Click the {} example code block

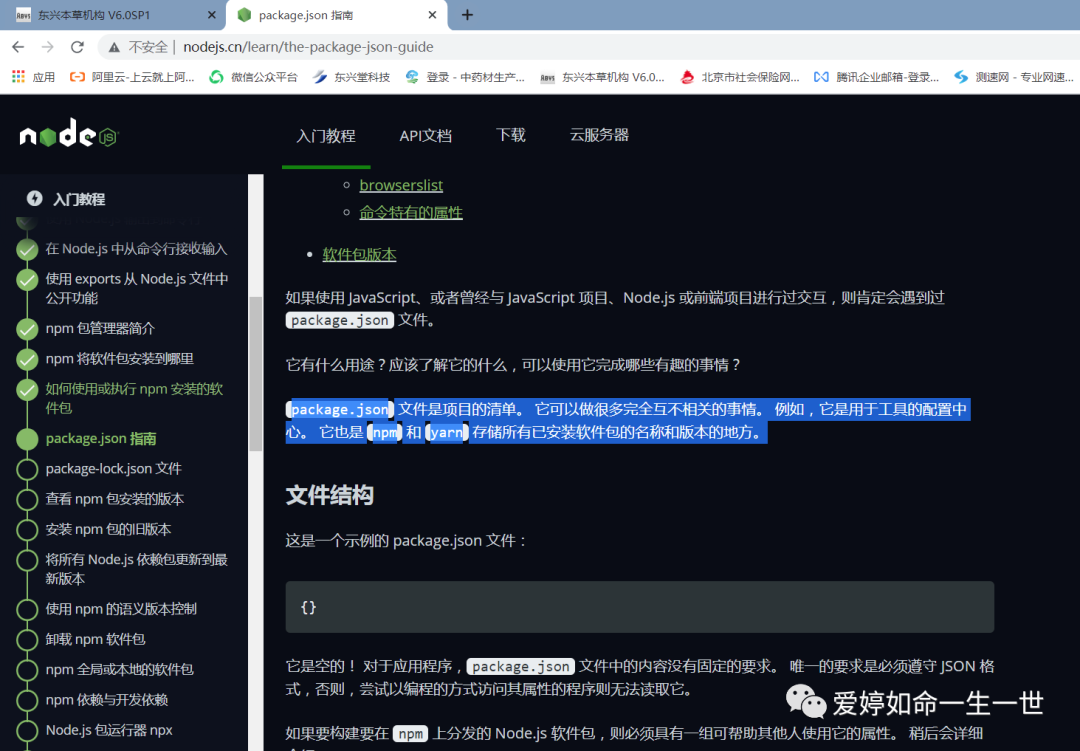(640, 607)
